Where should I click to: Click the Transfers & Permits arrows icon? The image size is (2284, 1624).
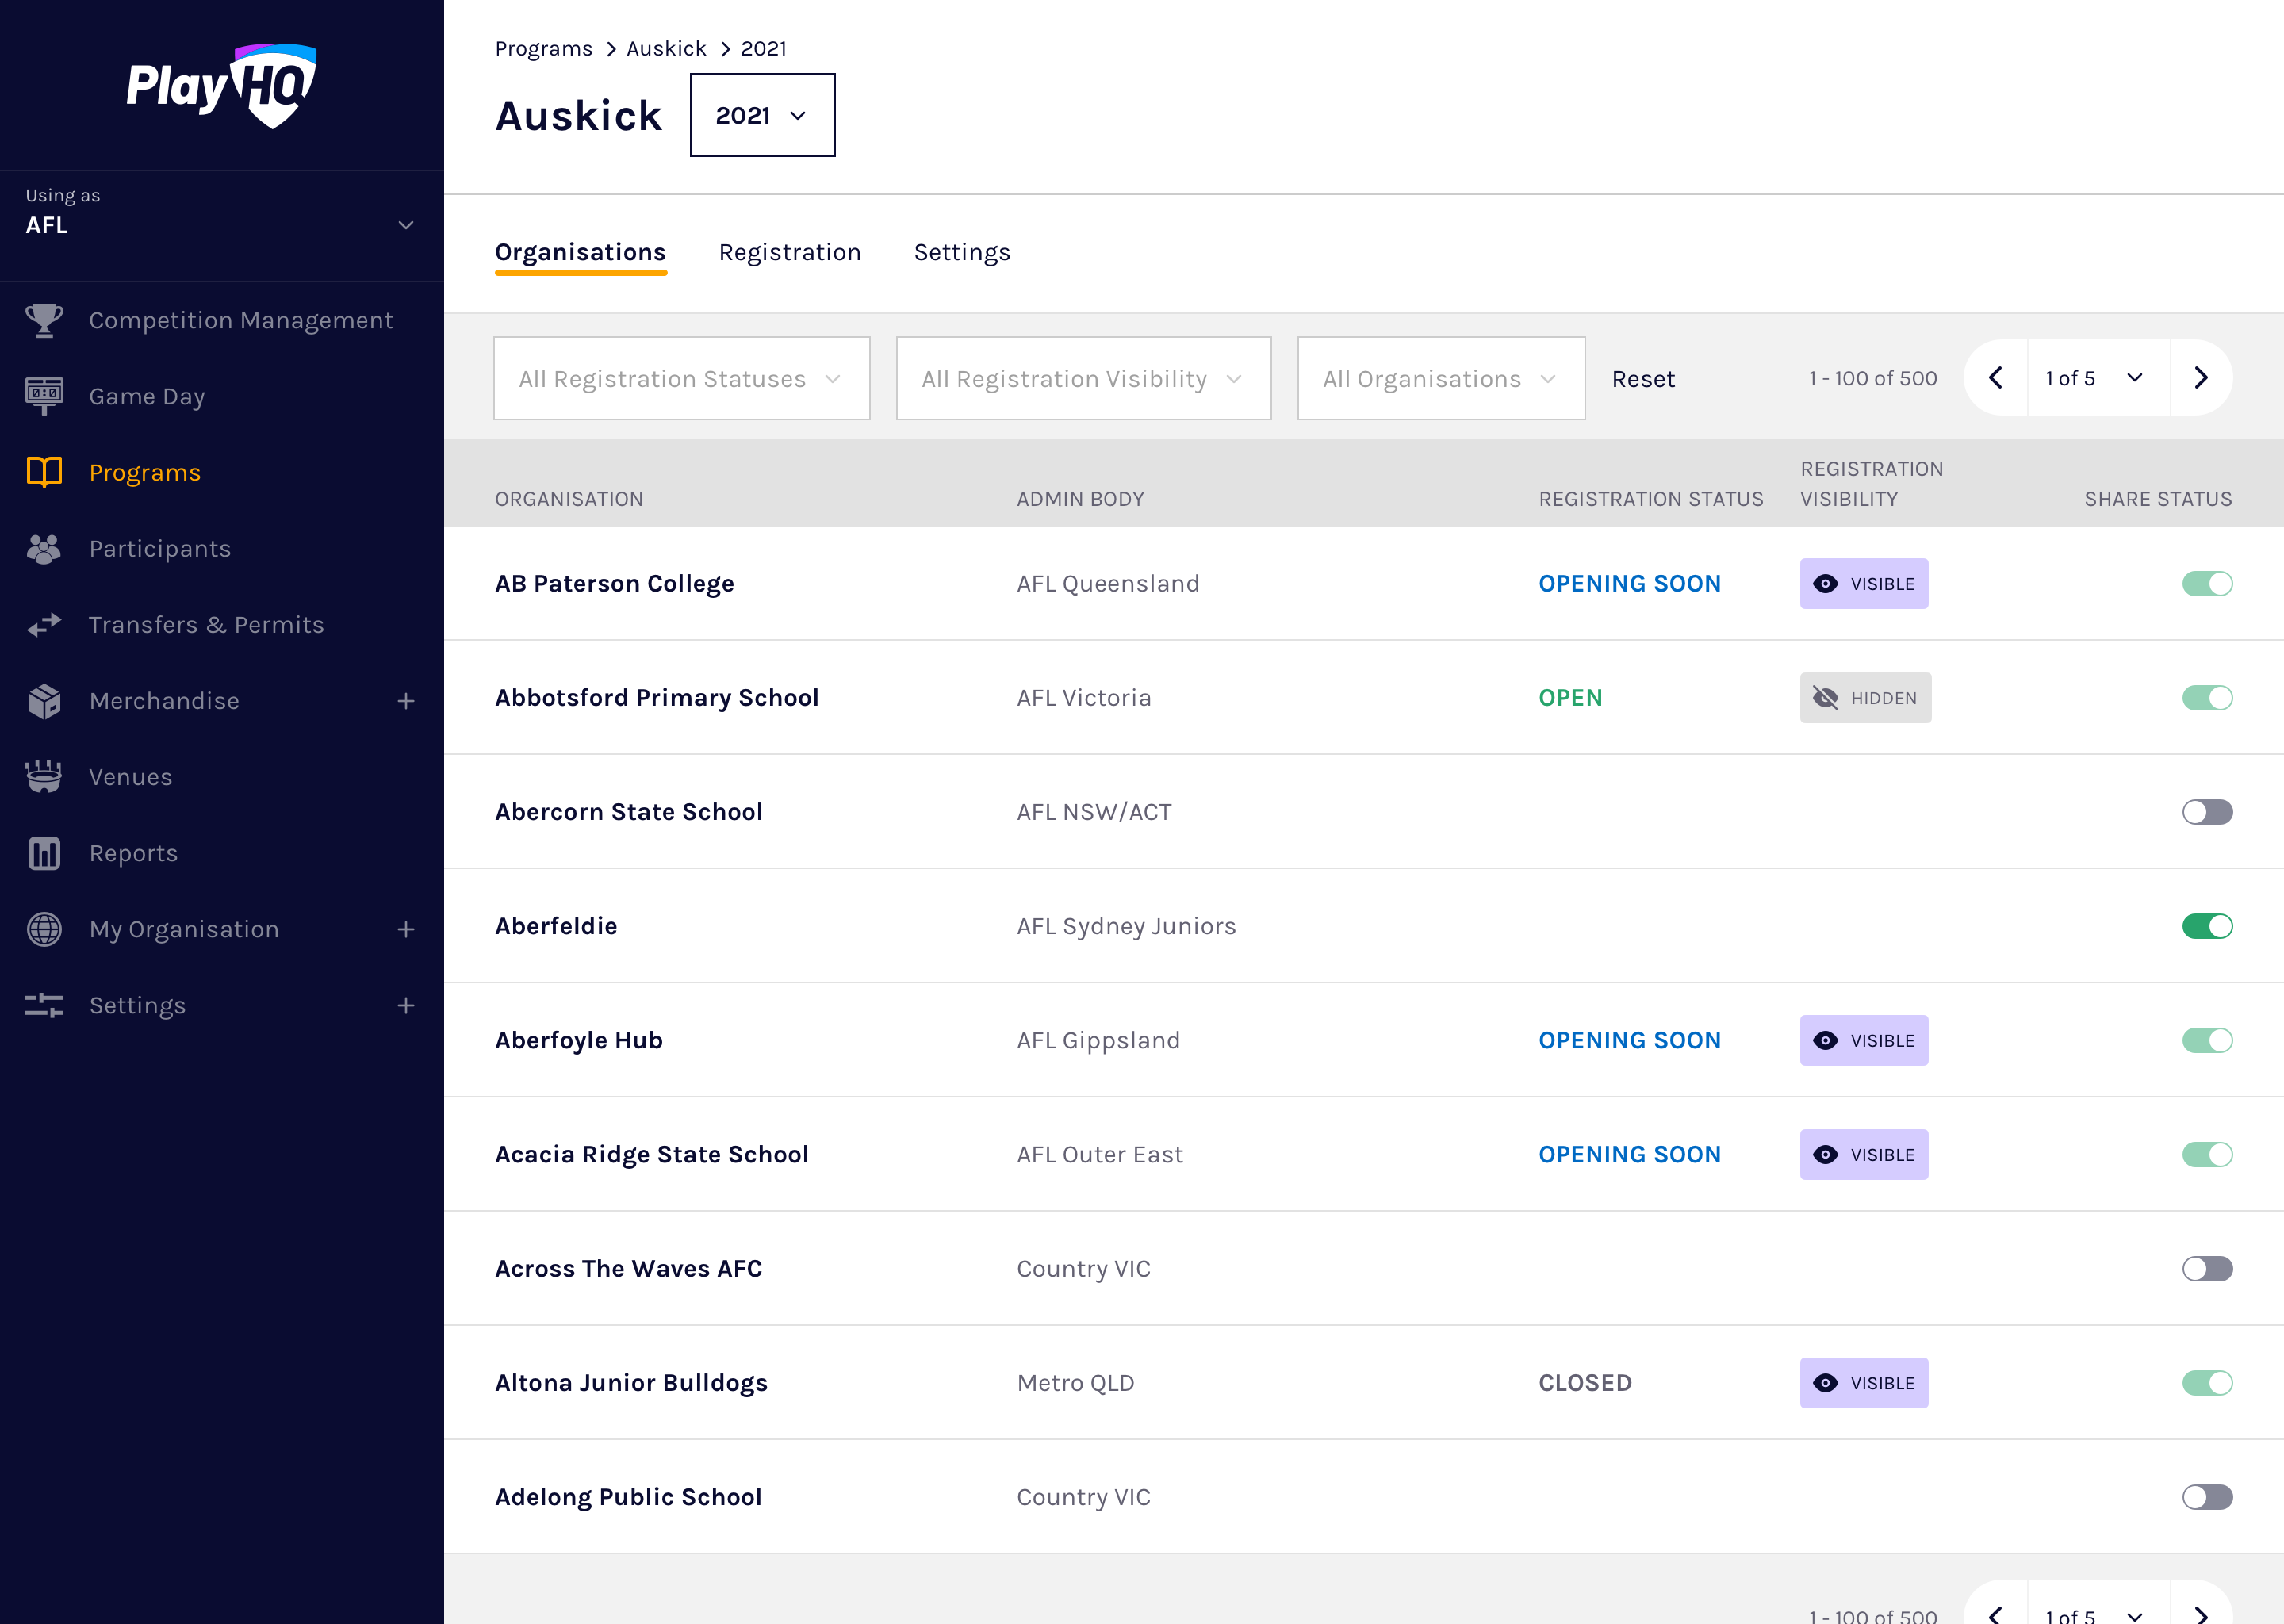pyautogui.click(x=44, y=625)
